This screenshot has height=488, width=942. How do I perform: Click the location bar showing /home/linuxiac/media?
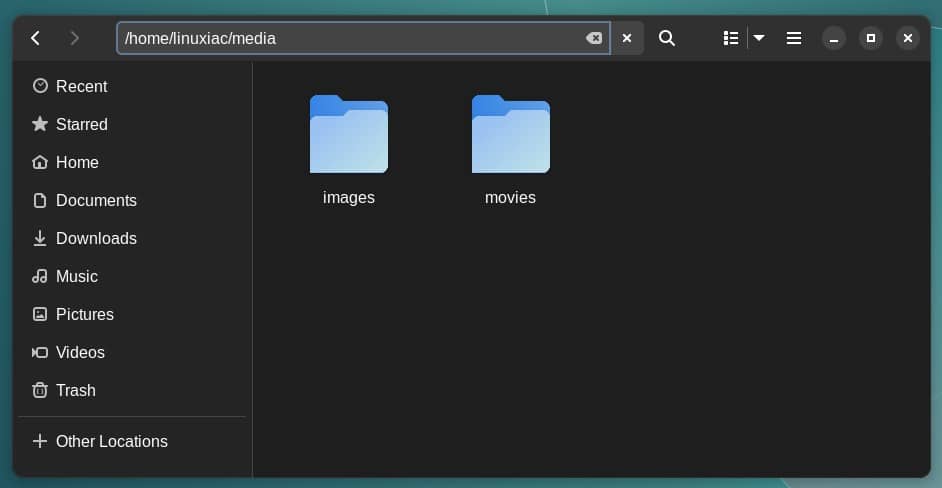363,38
